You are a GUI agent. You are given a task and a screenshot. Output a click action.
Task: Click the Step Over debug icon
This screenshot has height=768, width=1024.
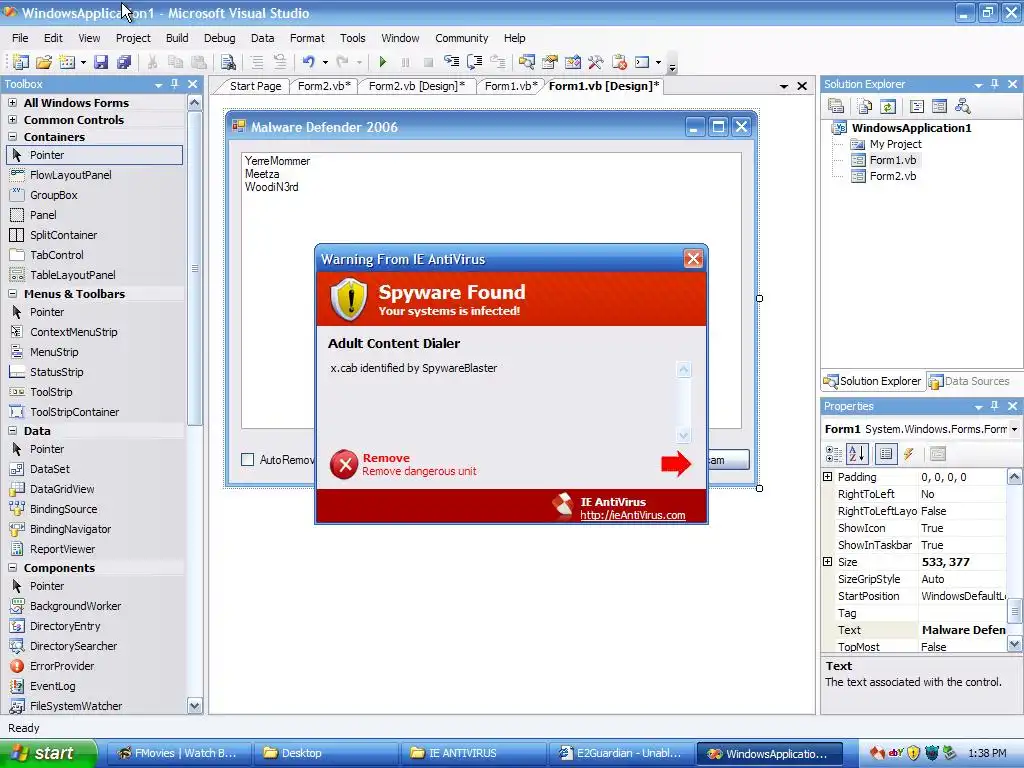click(x=475, y=62)
